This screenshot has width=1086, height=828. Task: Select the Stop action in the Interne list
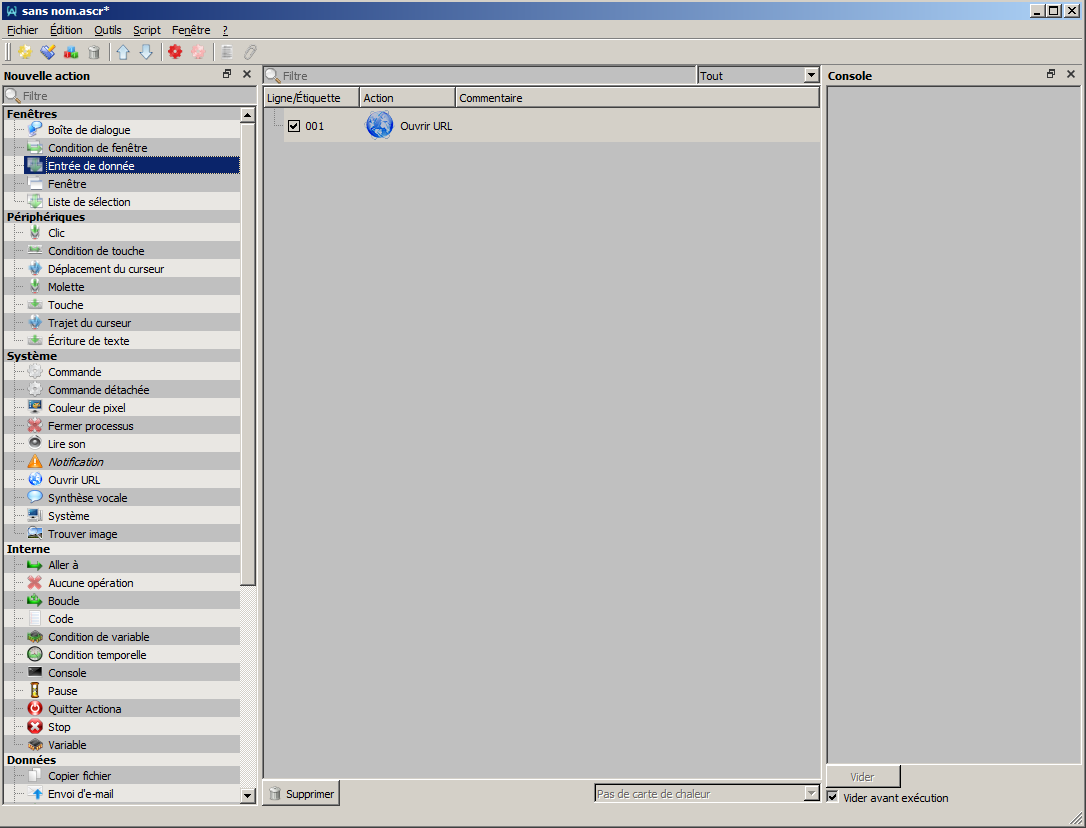point(59,727)
